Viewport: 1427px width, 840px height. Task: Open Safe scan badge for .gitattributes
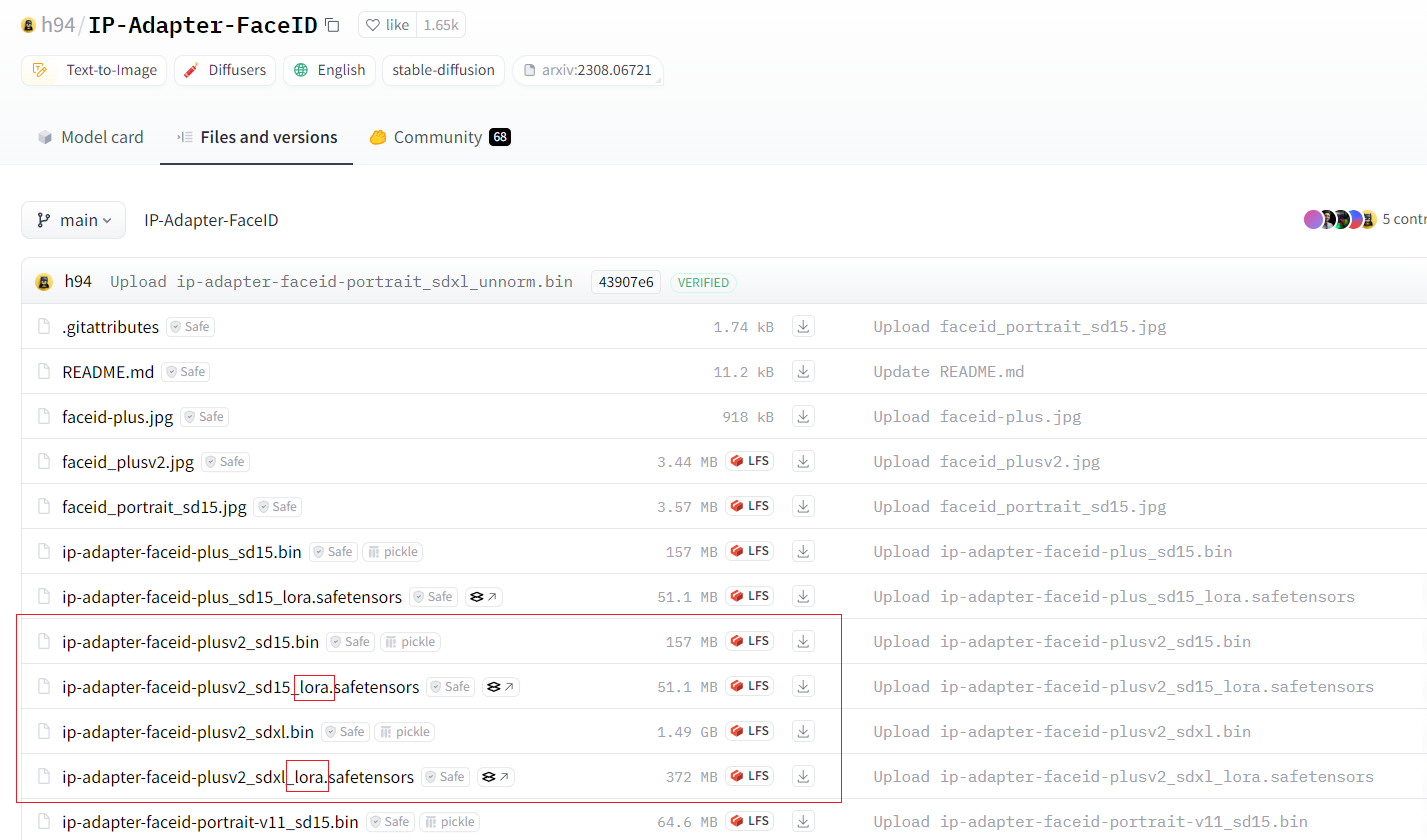191,327
